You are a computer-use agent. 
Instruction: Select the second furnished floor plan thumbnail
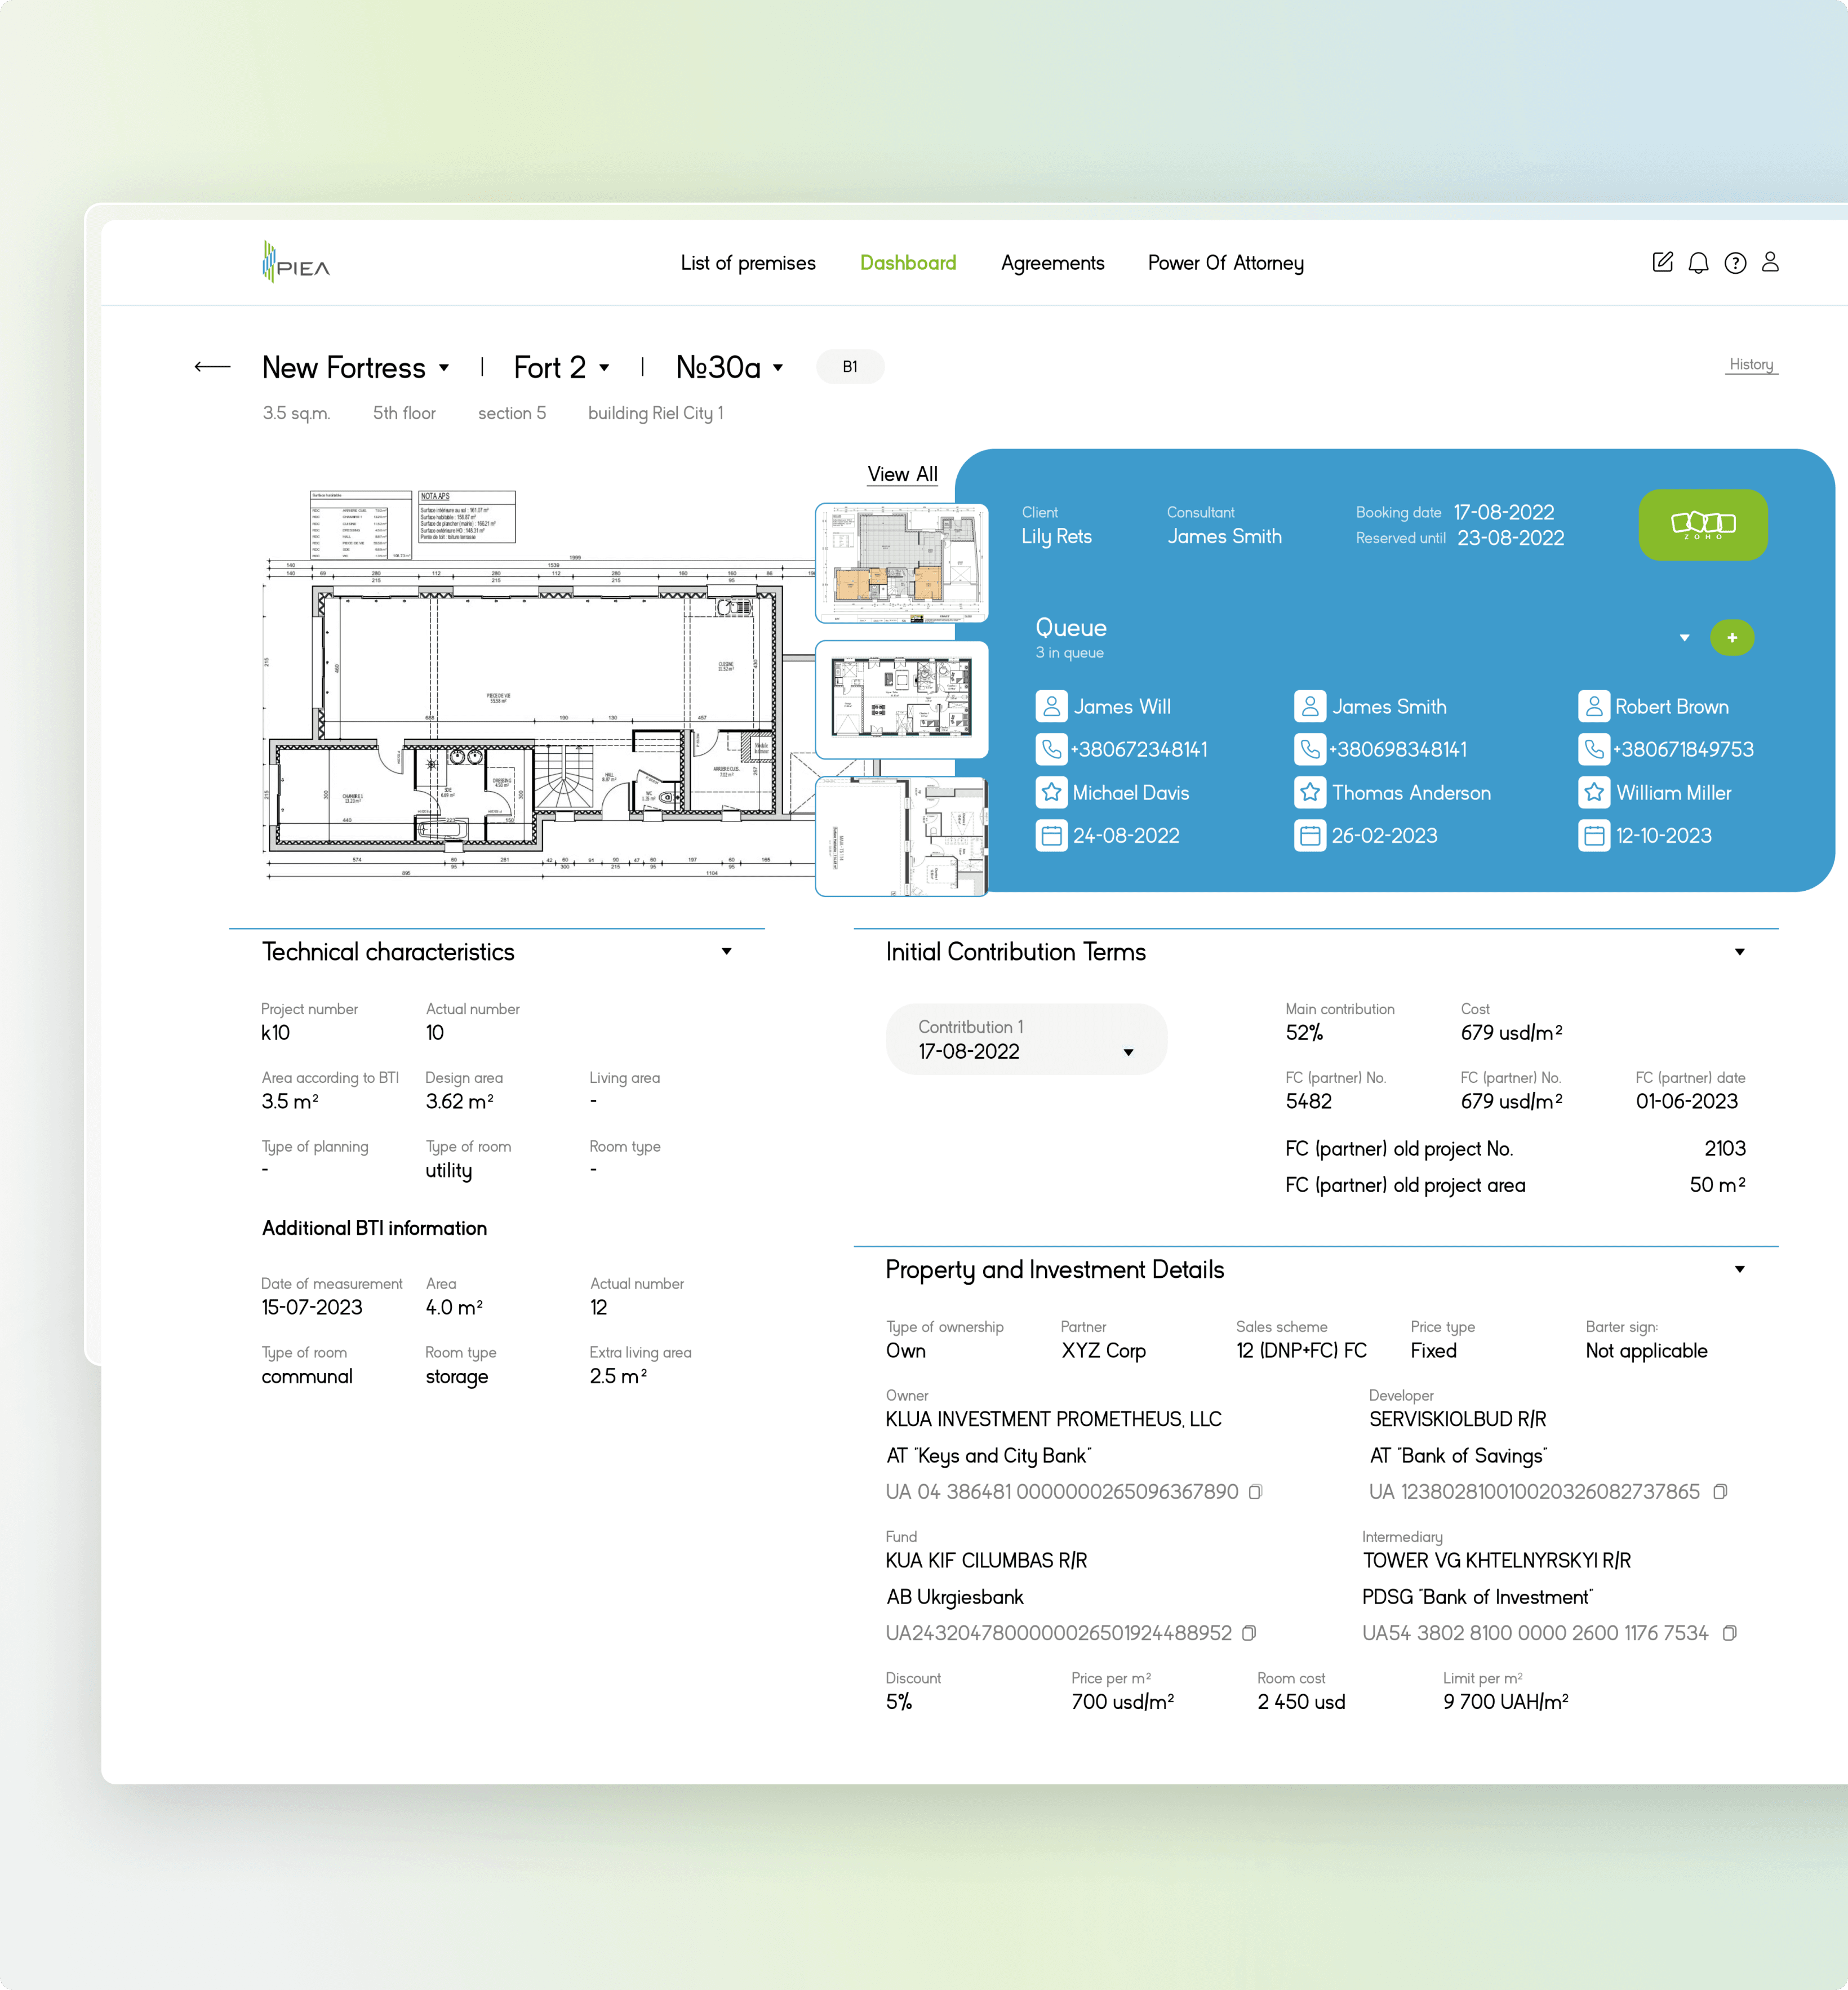point(902,700)
